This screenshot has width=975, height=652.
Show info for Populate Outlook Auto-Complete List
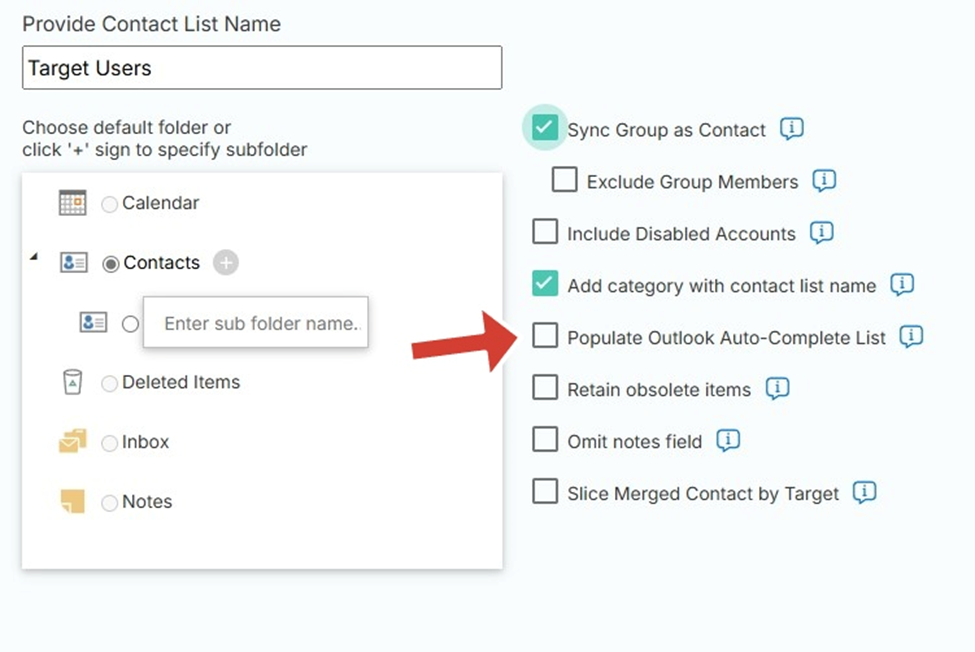911,336
